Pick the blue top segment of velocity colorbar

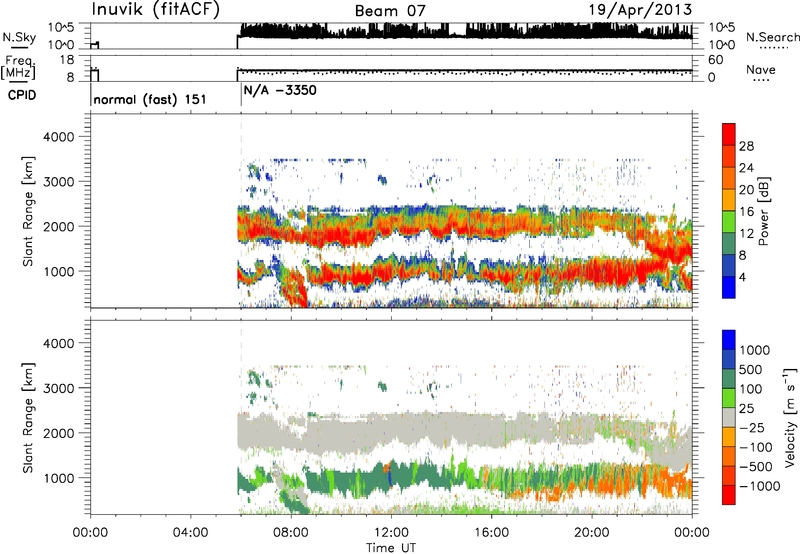click(x=729, y=340)
